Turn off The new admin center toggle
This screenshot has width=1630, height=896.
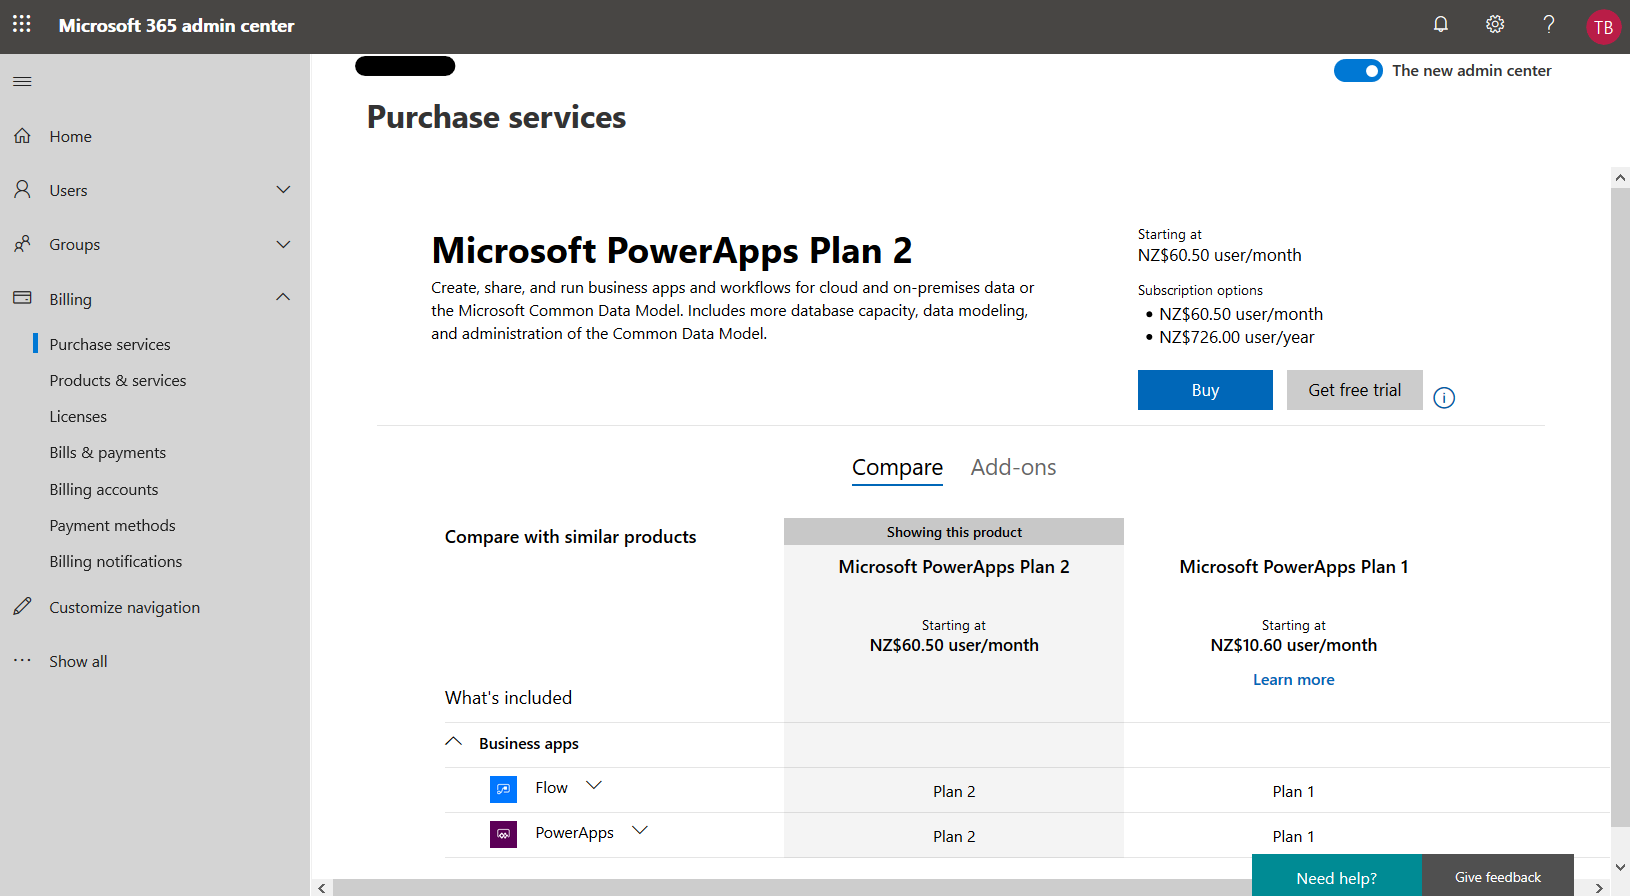[x=1358, y=71]
